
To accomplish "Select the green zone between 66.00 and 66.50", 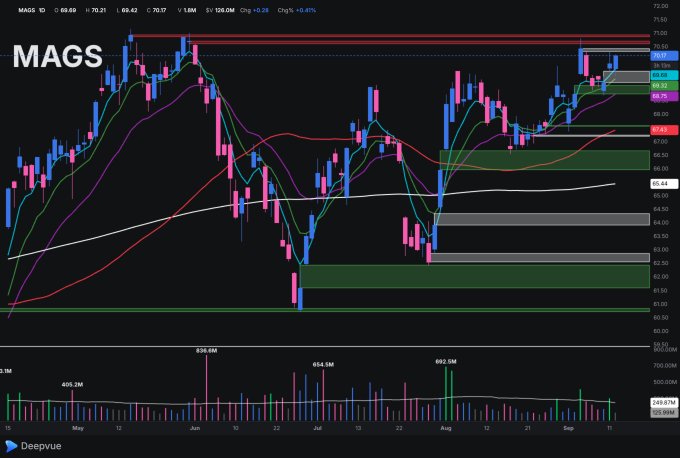I will click(544, 160).
